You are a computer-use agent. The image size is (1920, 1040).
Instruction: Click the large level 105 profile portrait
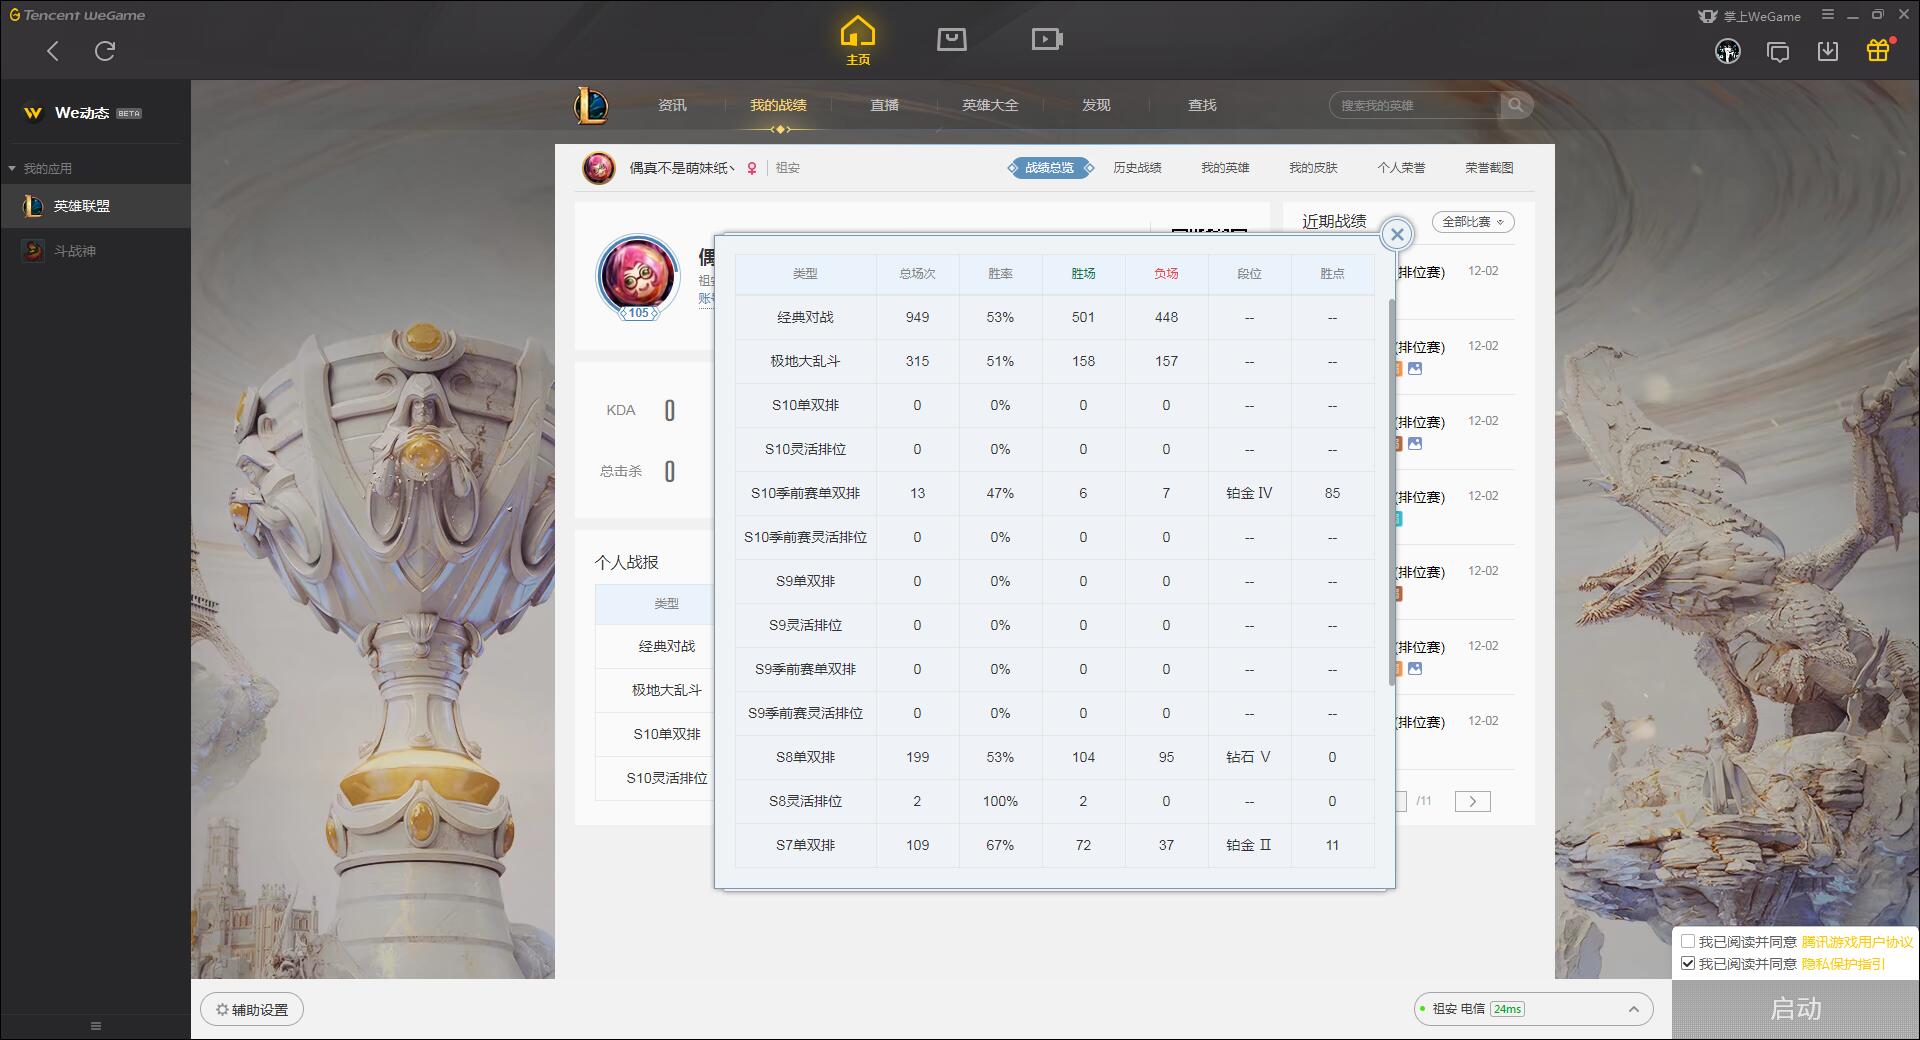click(638, 277)
